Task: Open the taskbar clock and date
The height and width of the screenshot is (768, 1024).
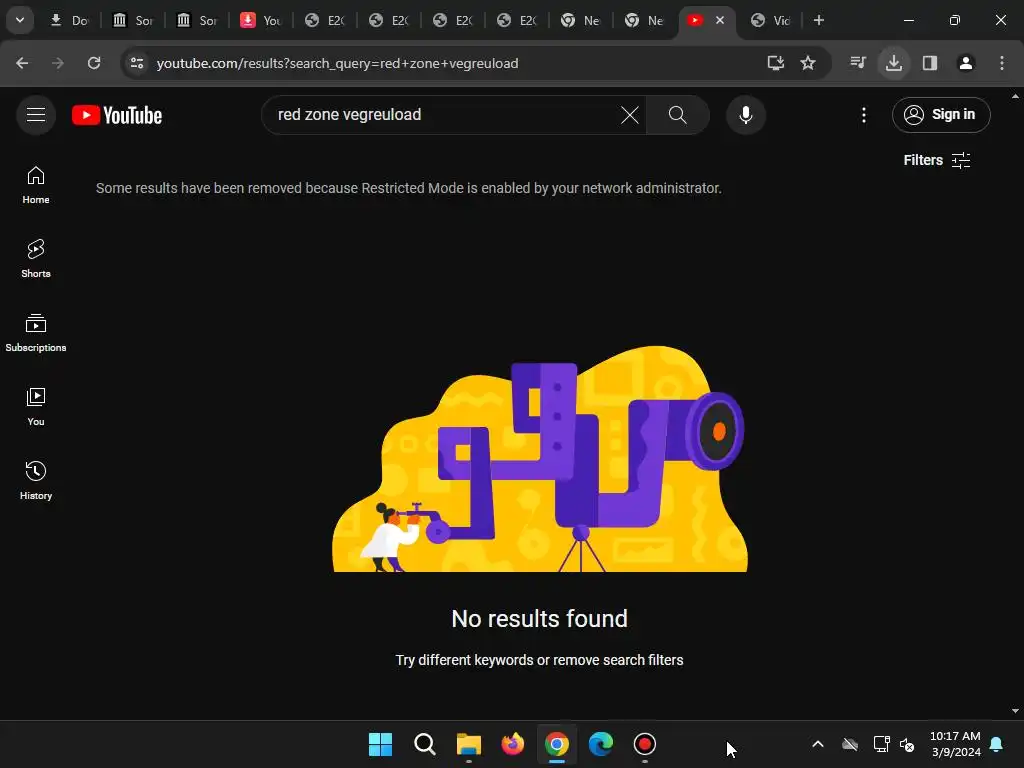Action: [955, 744]
